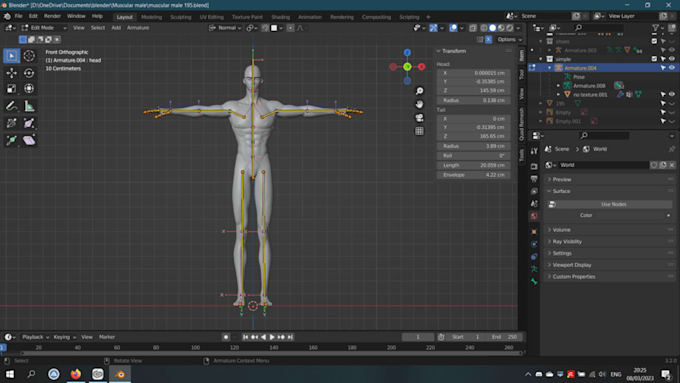
Task: Open Firefox from Windows taskbar
Action: tap(76, 374)
